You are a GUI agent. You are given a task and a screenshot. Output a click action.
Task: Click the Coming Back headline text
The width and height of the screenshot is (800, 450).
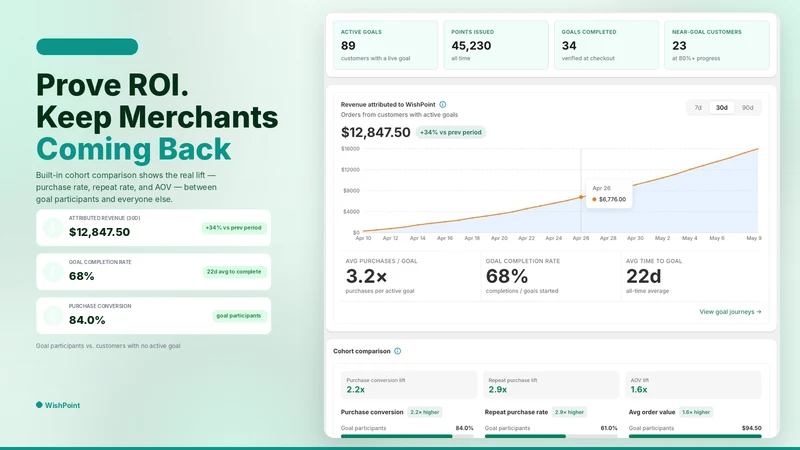(x=134, y=149)
